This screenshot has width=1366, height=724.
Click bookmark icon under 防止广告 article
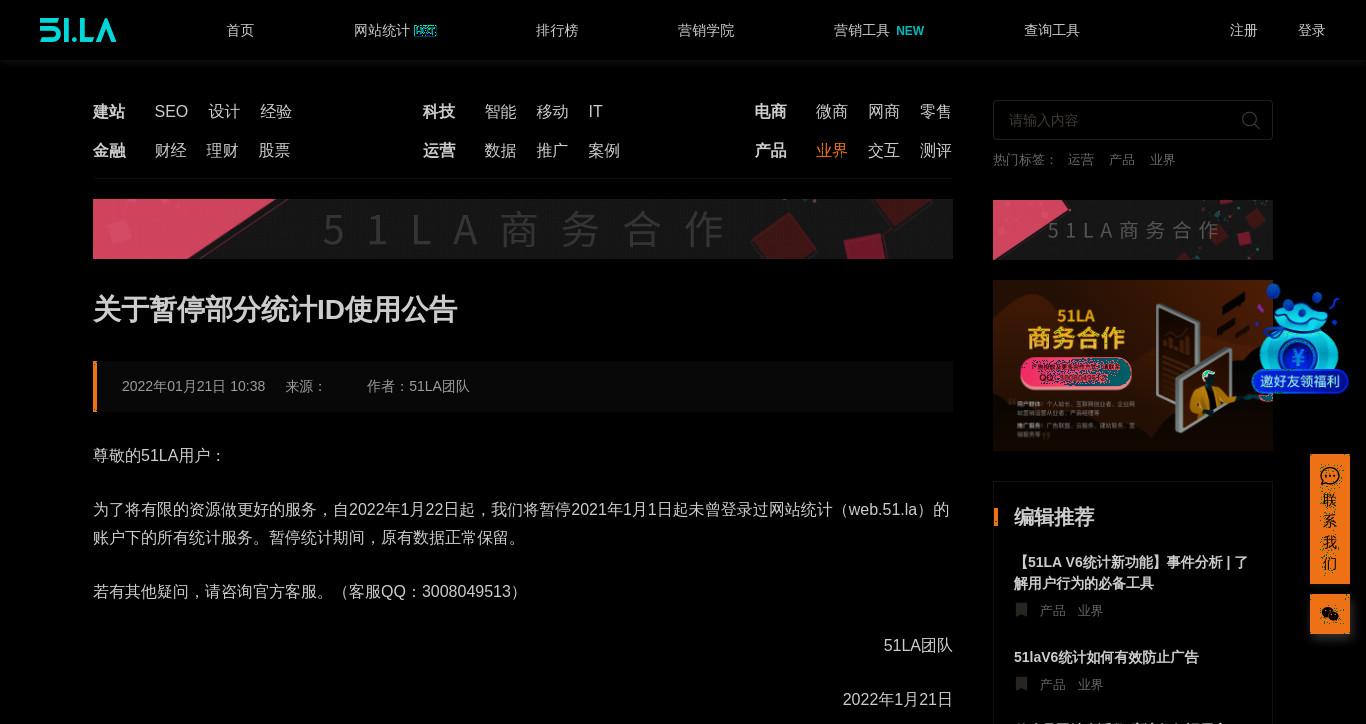click(x=1021, y=684)
